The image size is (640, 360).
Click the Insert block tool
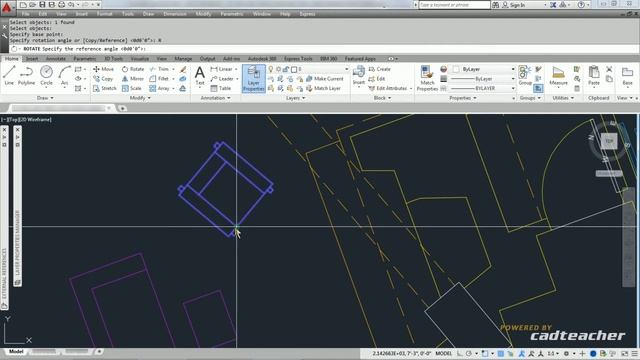(358, 76)
